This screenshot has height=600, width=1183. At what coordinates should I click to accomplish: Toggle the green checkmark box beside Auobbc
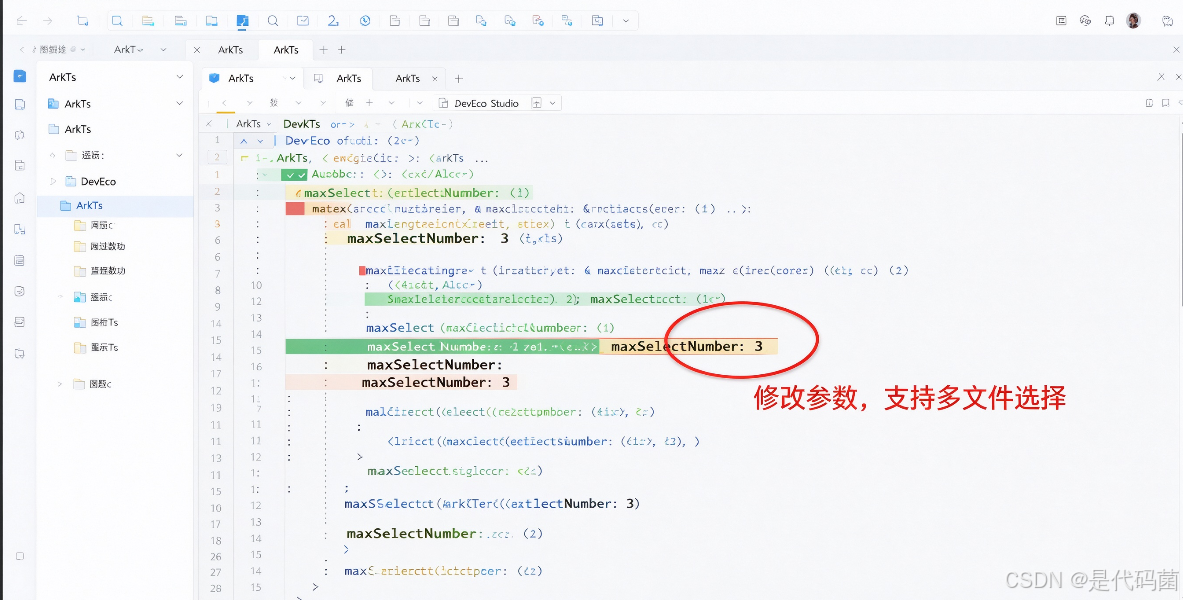tap(294, 175)
